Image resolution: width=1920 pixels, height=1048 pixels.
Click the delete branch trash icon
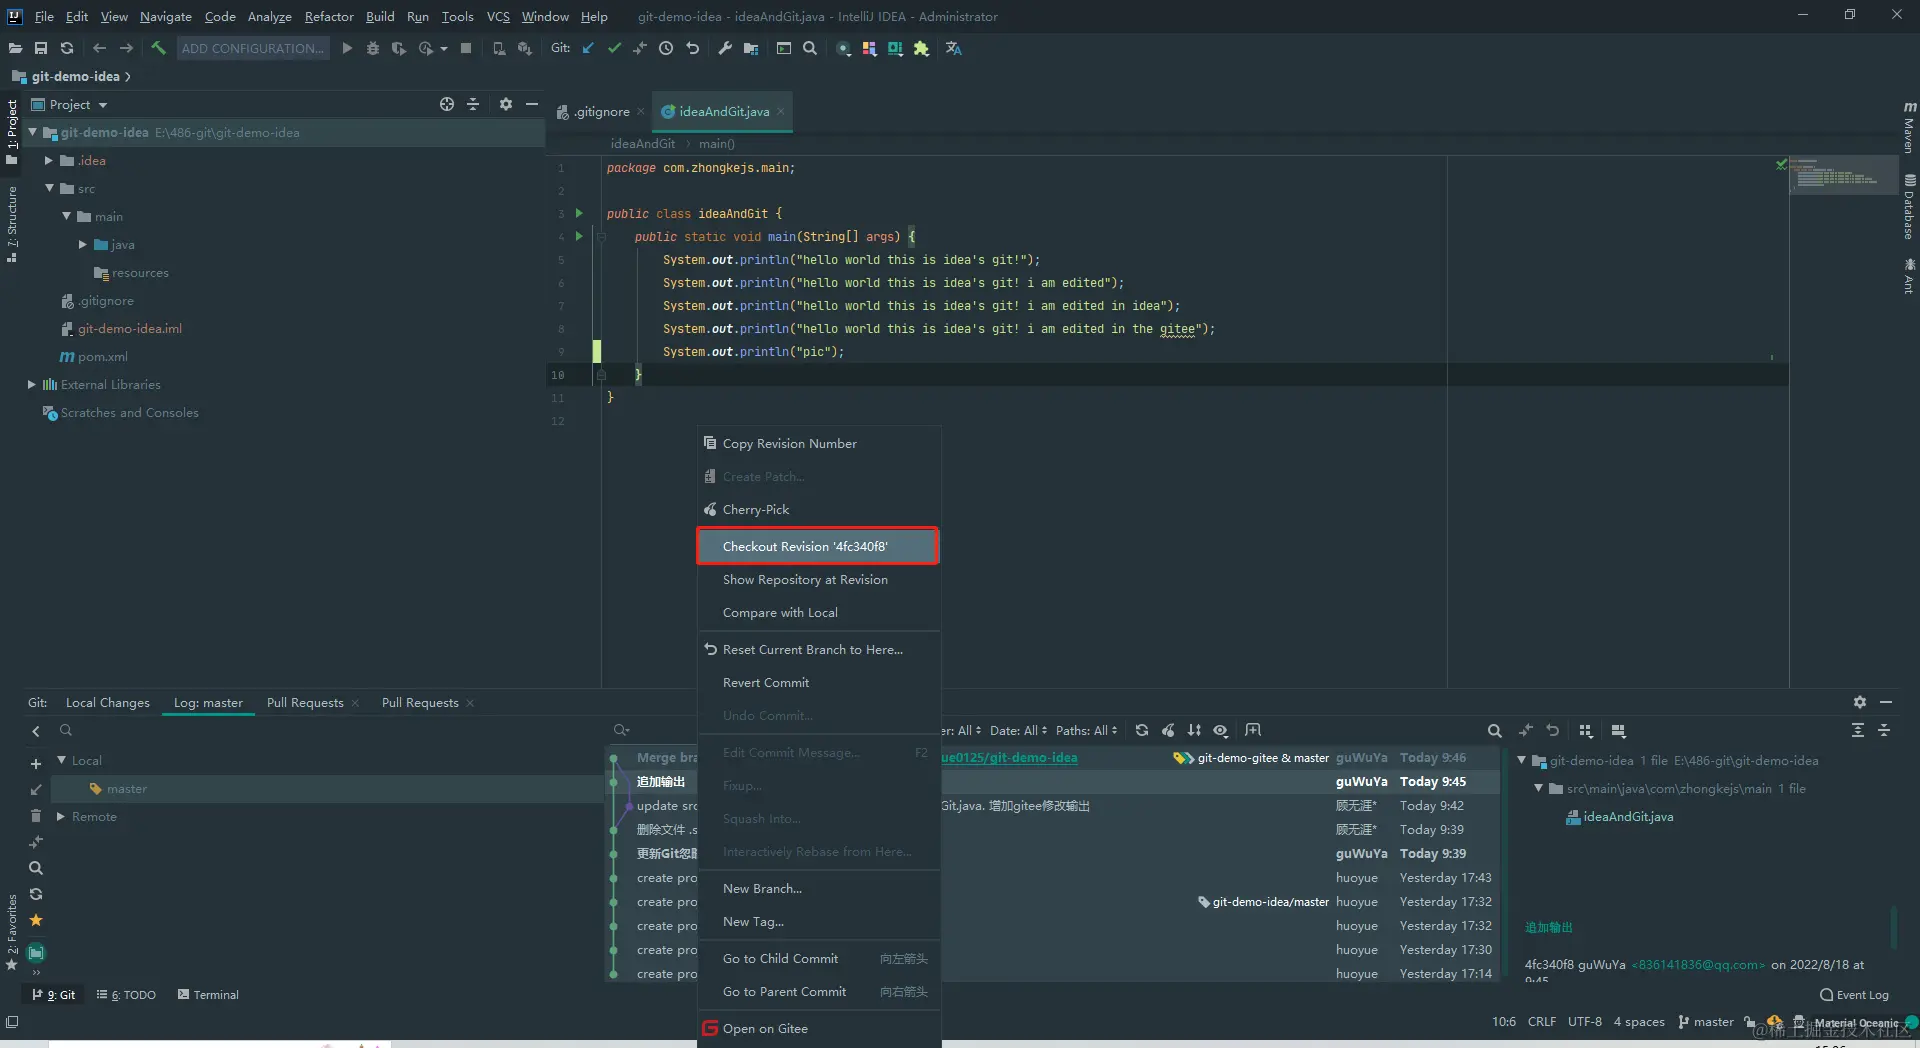tap(36, 816)
